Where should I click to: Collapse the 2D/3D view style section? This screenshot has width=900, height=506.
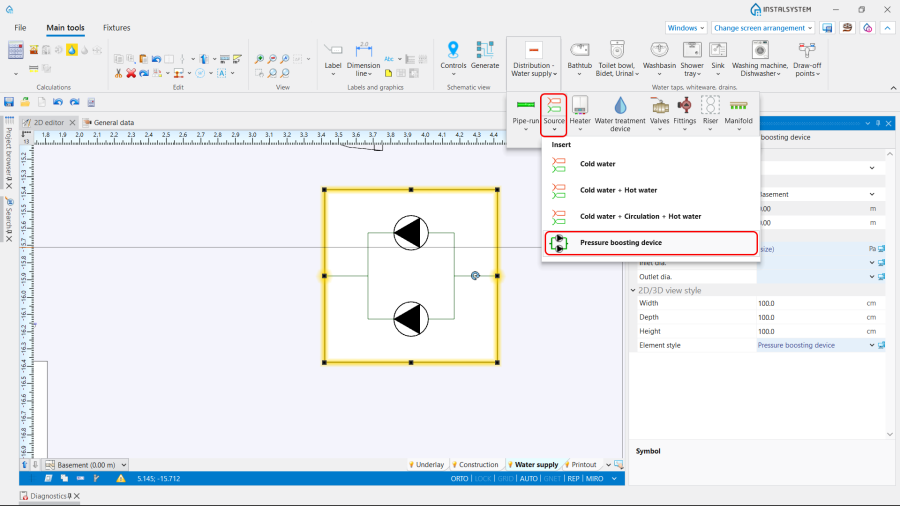(633, 290)
